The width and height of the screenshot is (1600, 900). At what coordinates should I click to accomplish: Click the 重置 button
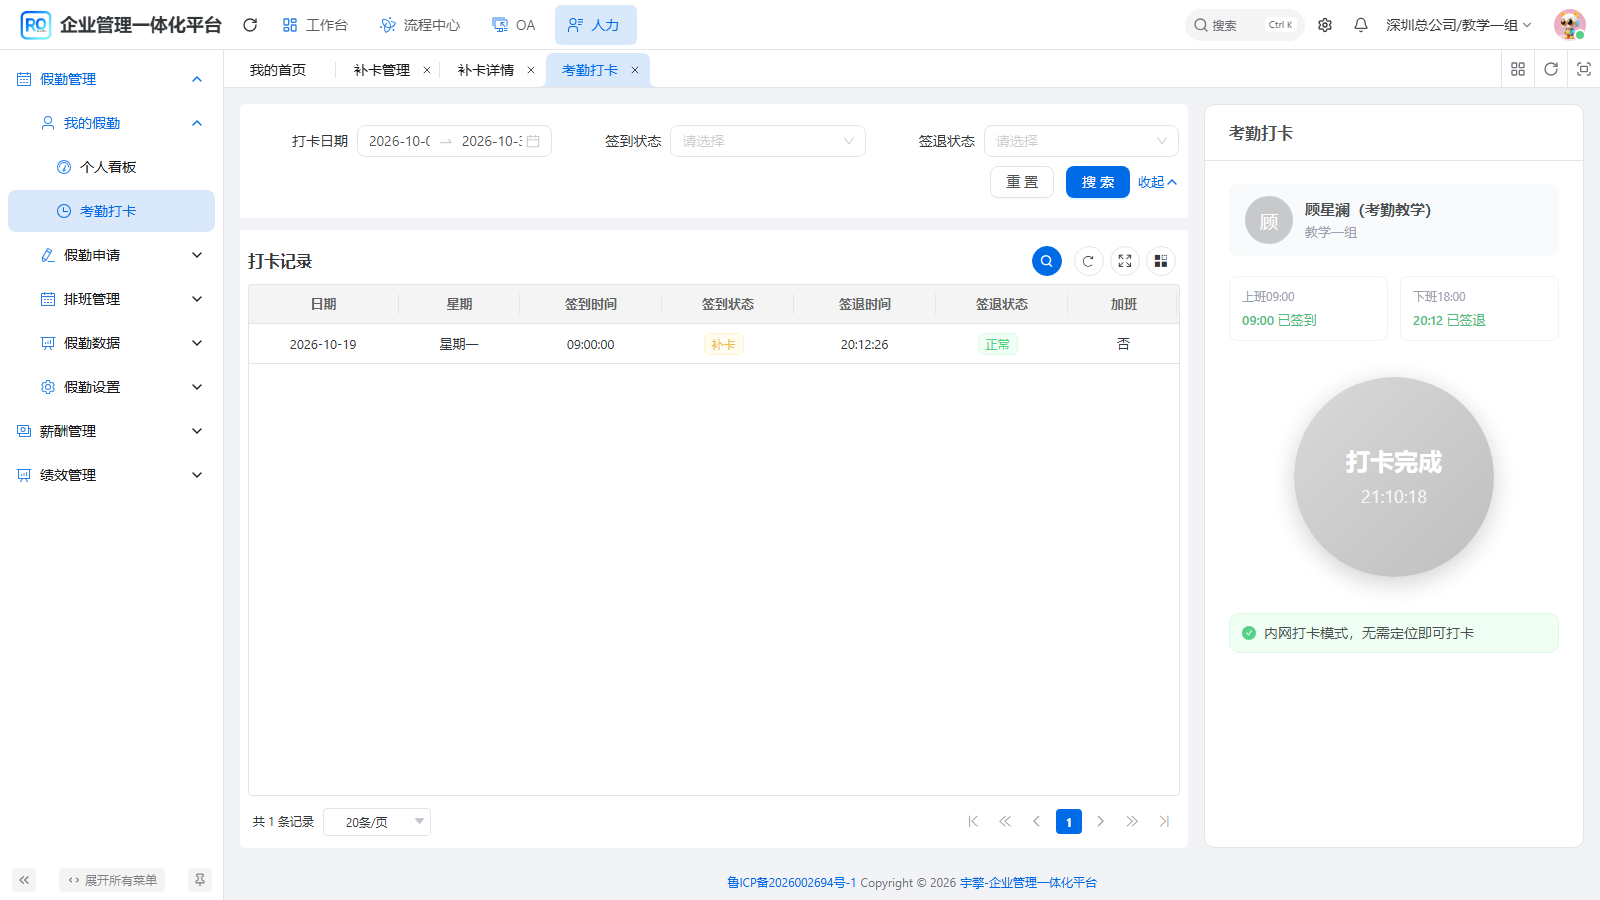pos(1022,182)
